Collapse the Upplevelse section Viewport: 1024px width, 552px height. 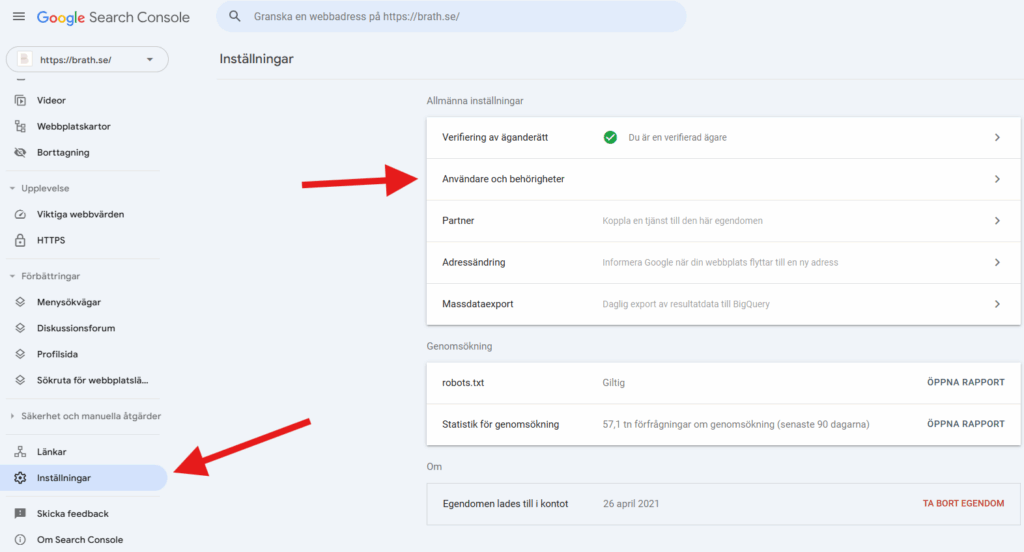12,188
